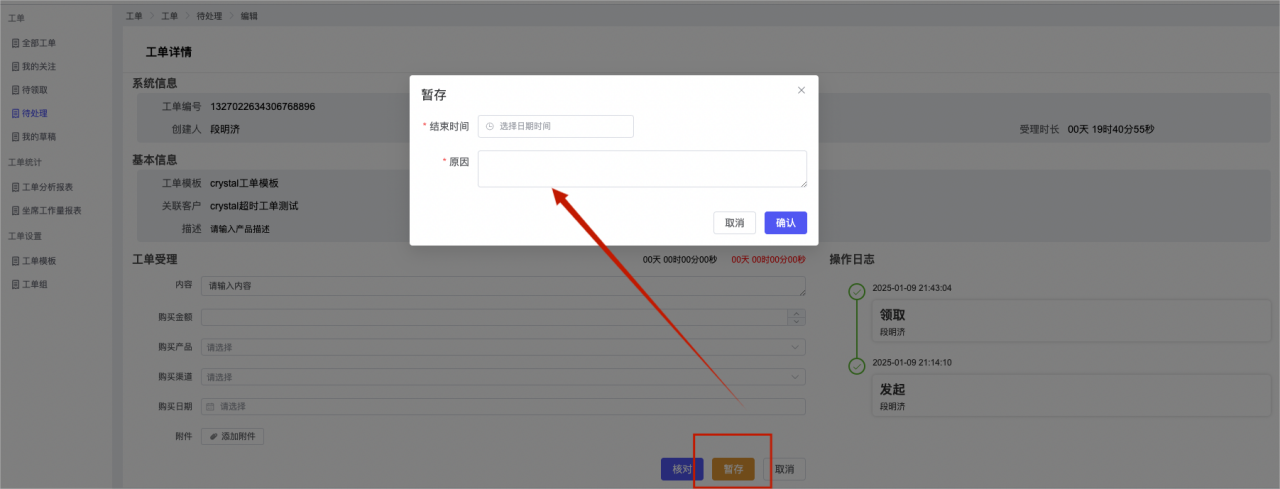The height and width of the screenshot is (489, 1280).
Task: Open 待领取 in the sidebar
Action: [35, 90]
